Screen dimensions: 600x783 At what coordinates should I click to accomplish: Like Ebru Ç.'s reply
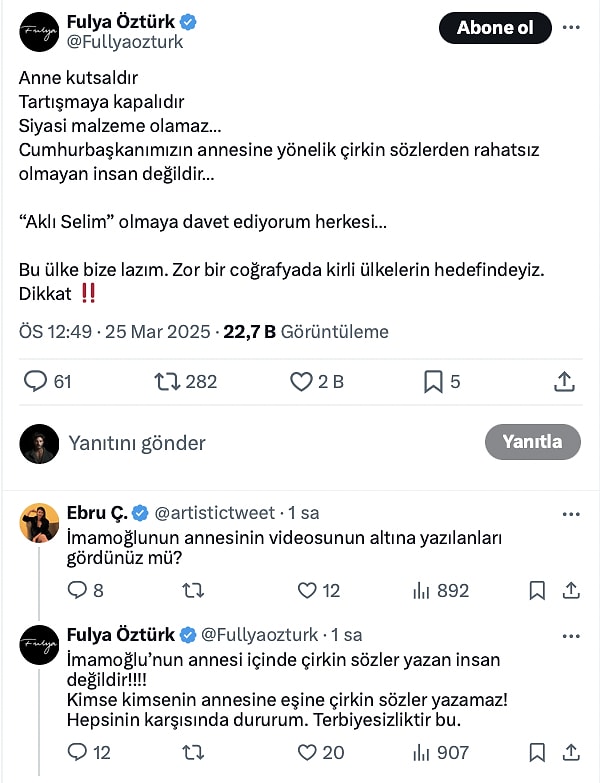pyautogui.click(x=308, y=590)
